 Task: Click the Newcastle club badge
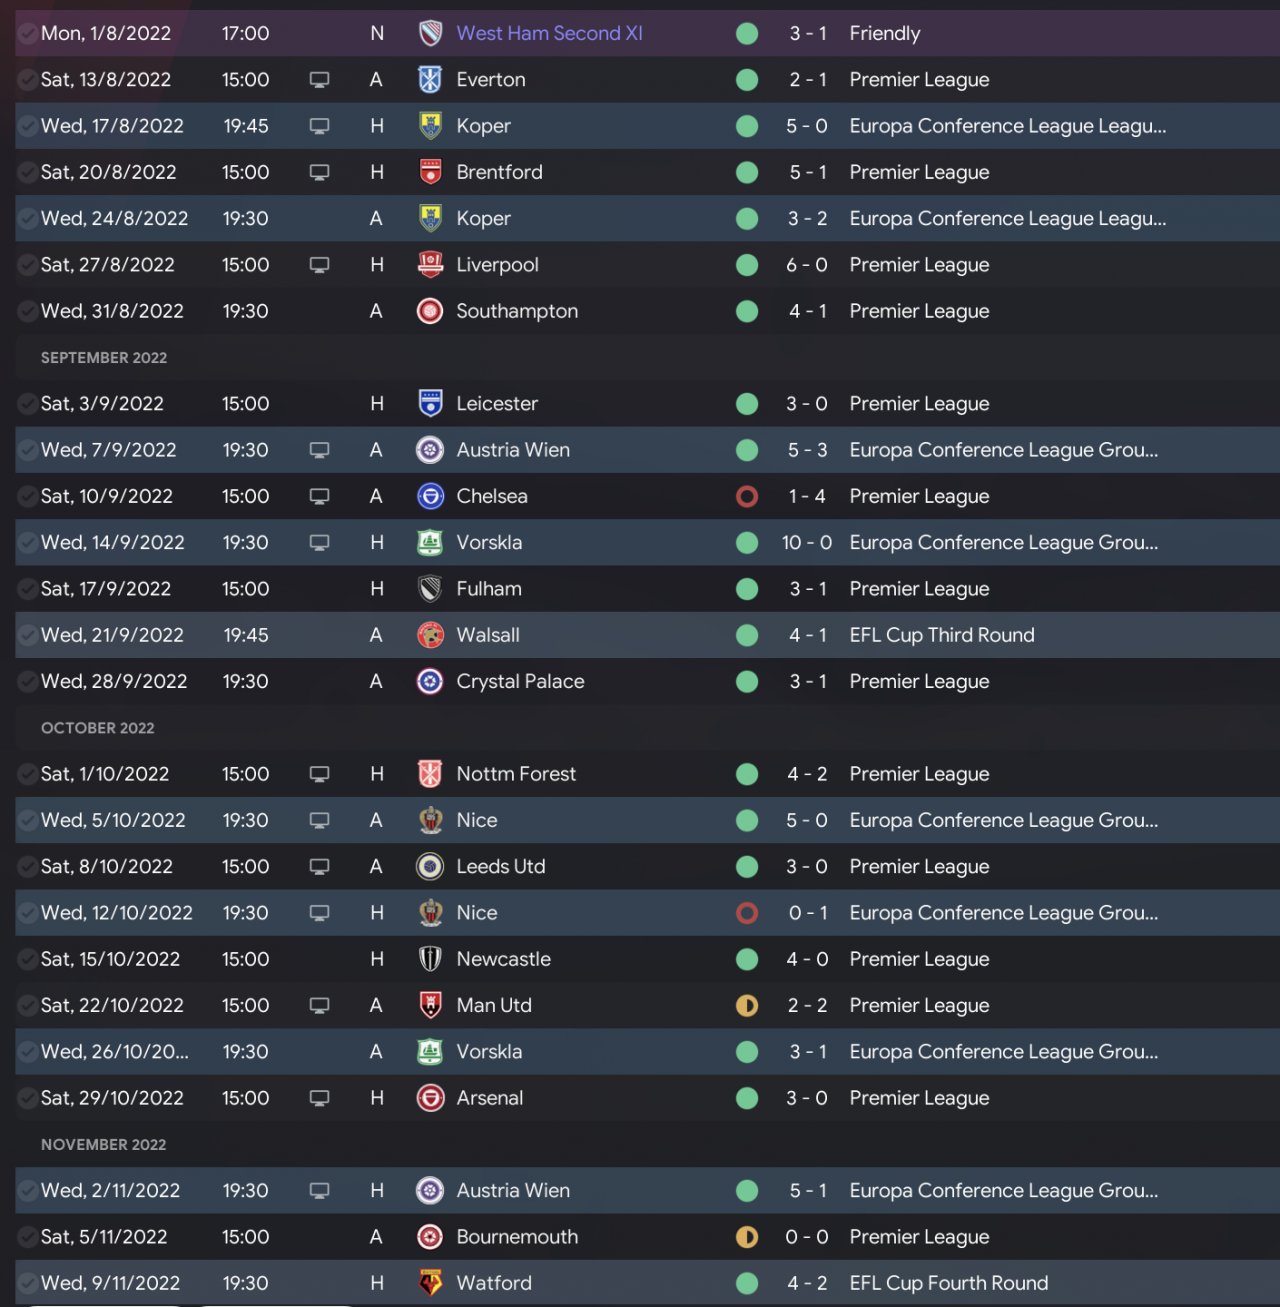430,959
